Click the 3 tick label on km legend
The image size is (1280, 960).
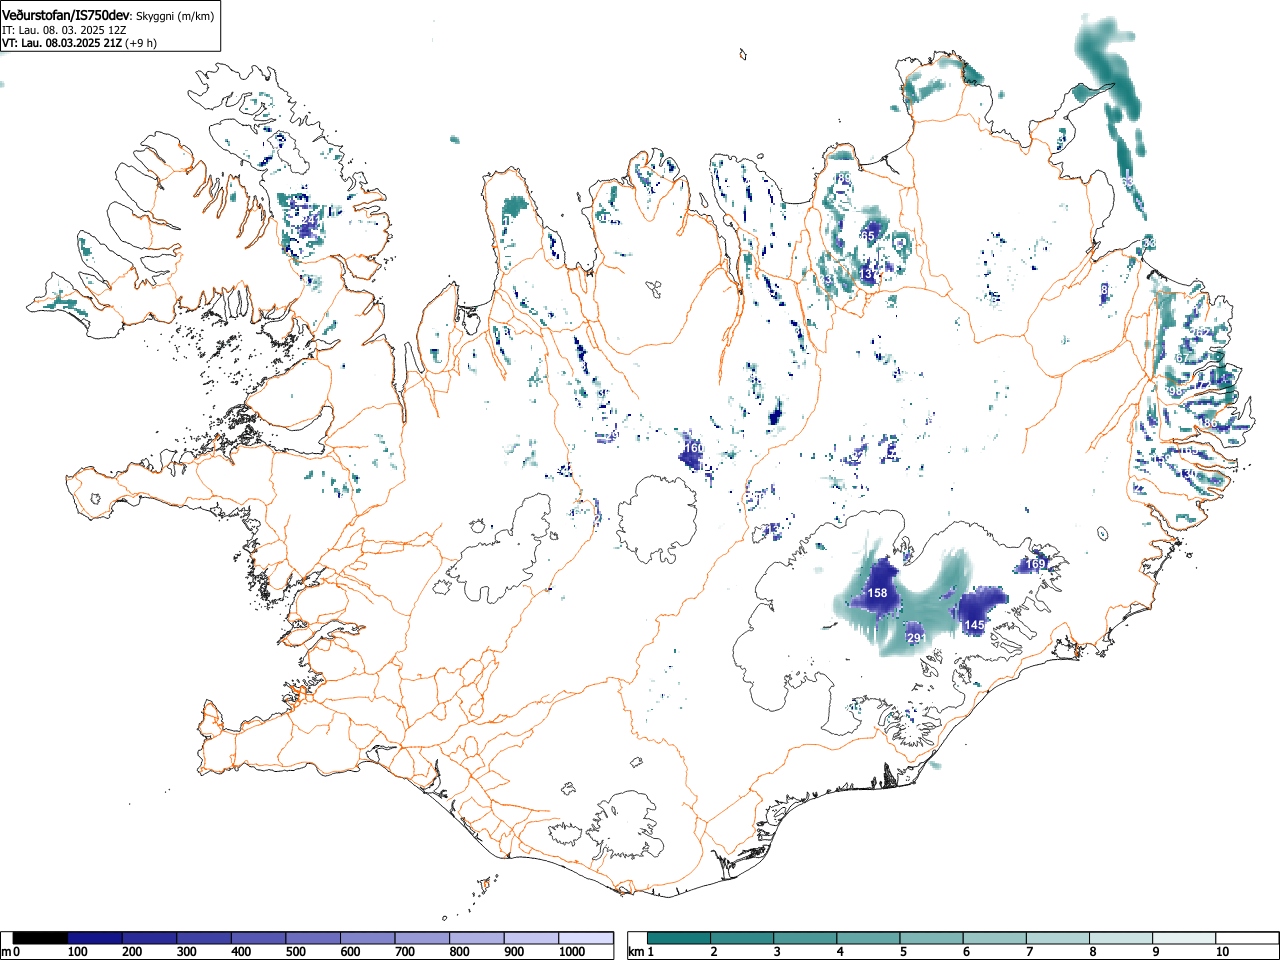(777, 952)
